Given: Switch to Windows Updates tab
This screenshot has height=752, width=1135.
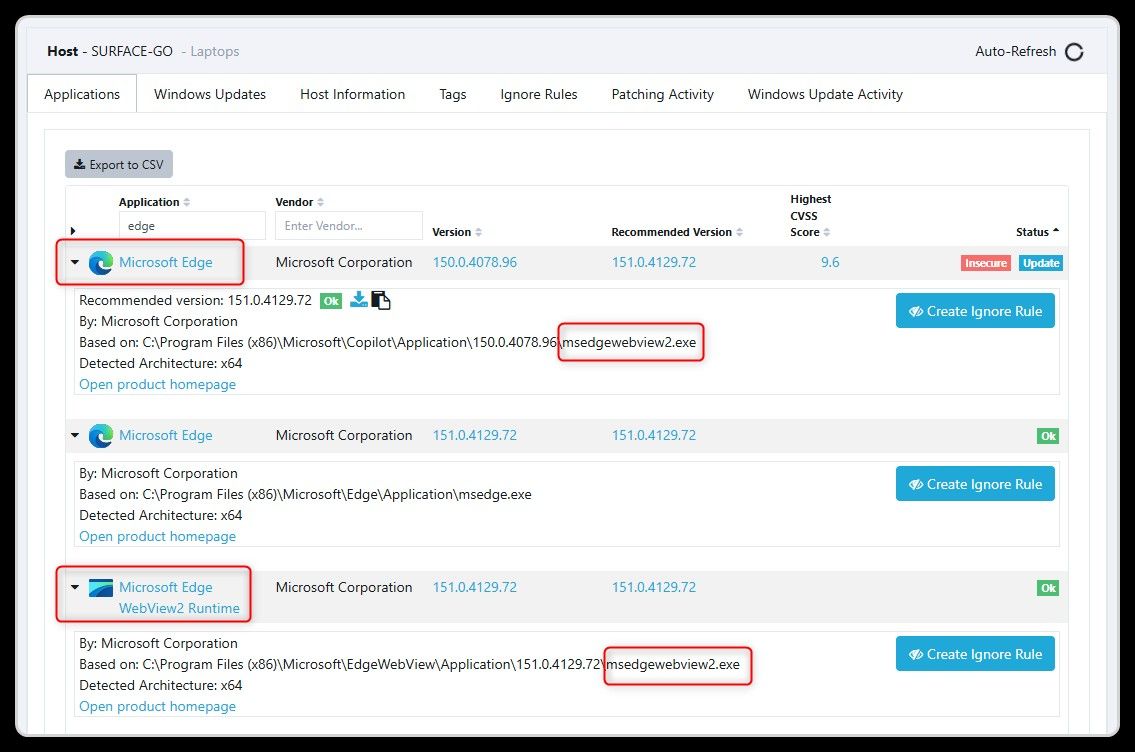Looking at the screenshot, I should (x=210, y=94).
